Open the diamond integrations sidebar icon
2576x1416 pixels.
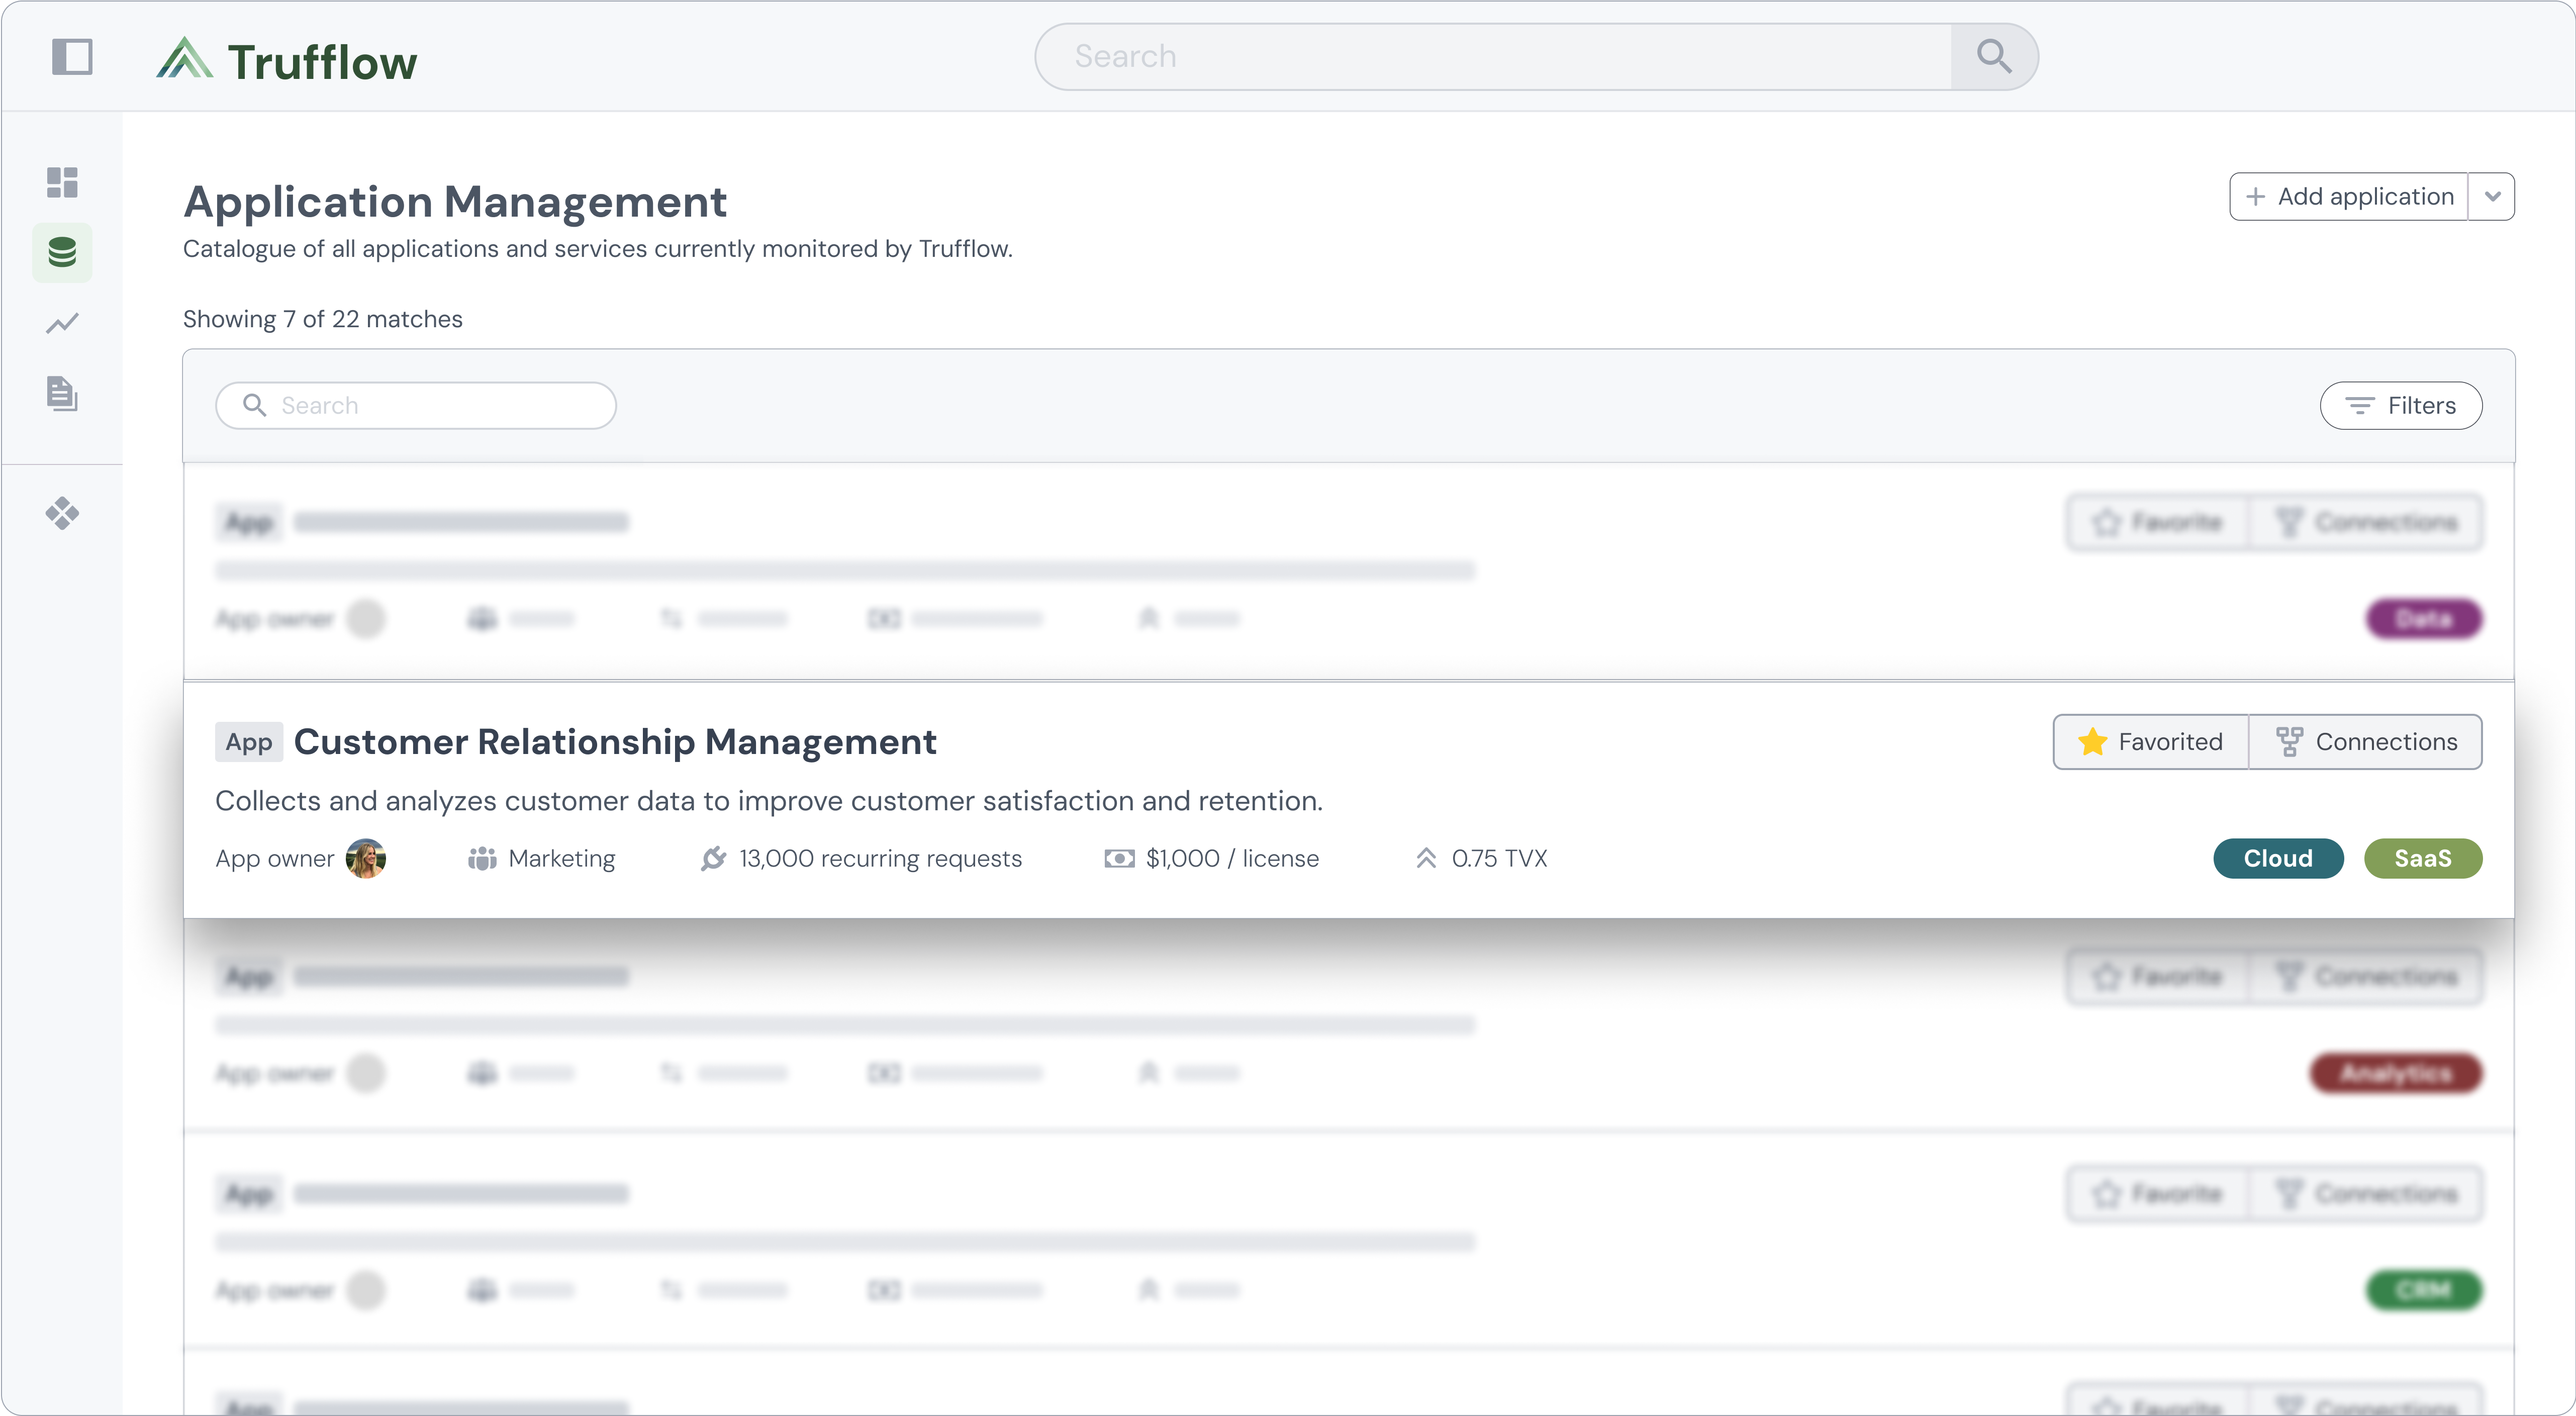tap(62, 513)
